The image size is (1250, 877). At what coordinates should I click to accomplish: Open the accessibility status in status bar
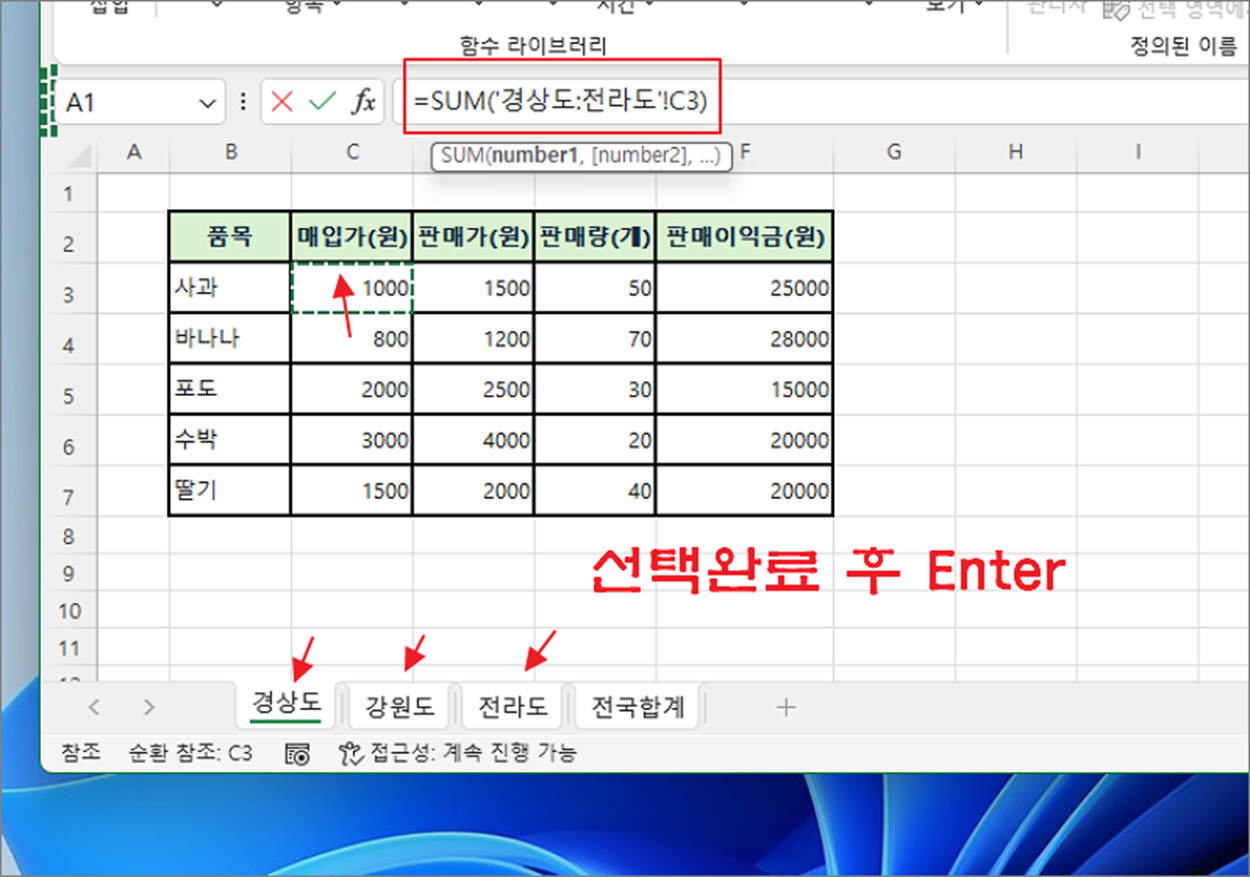click(x=458, y=754)
